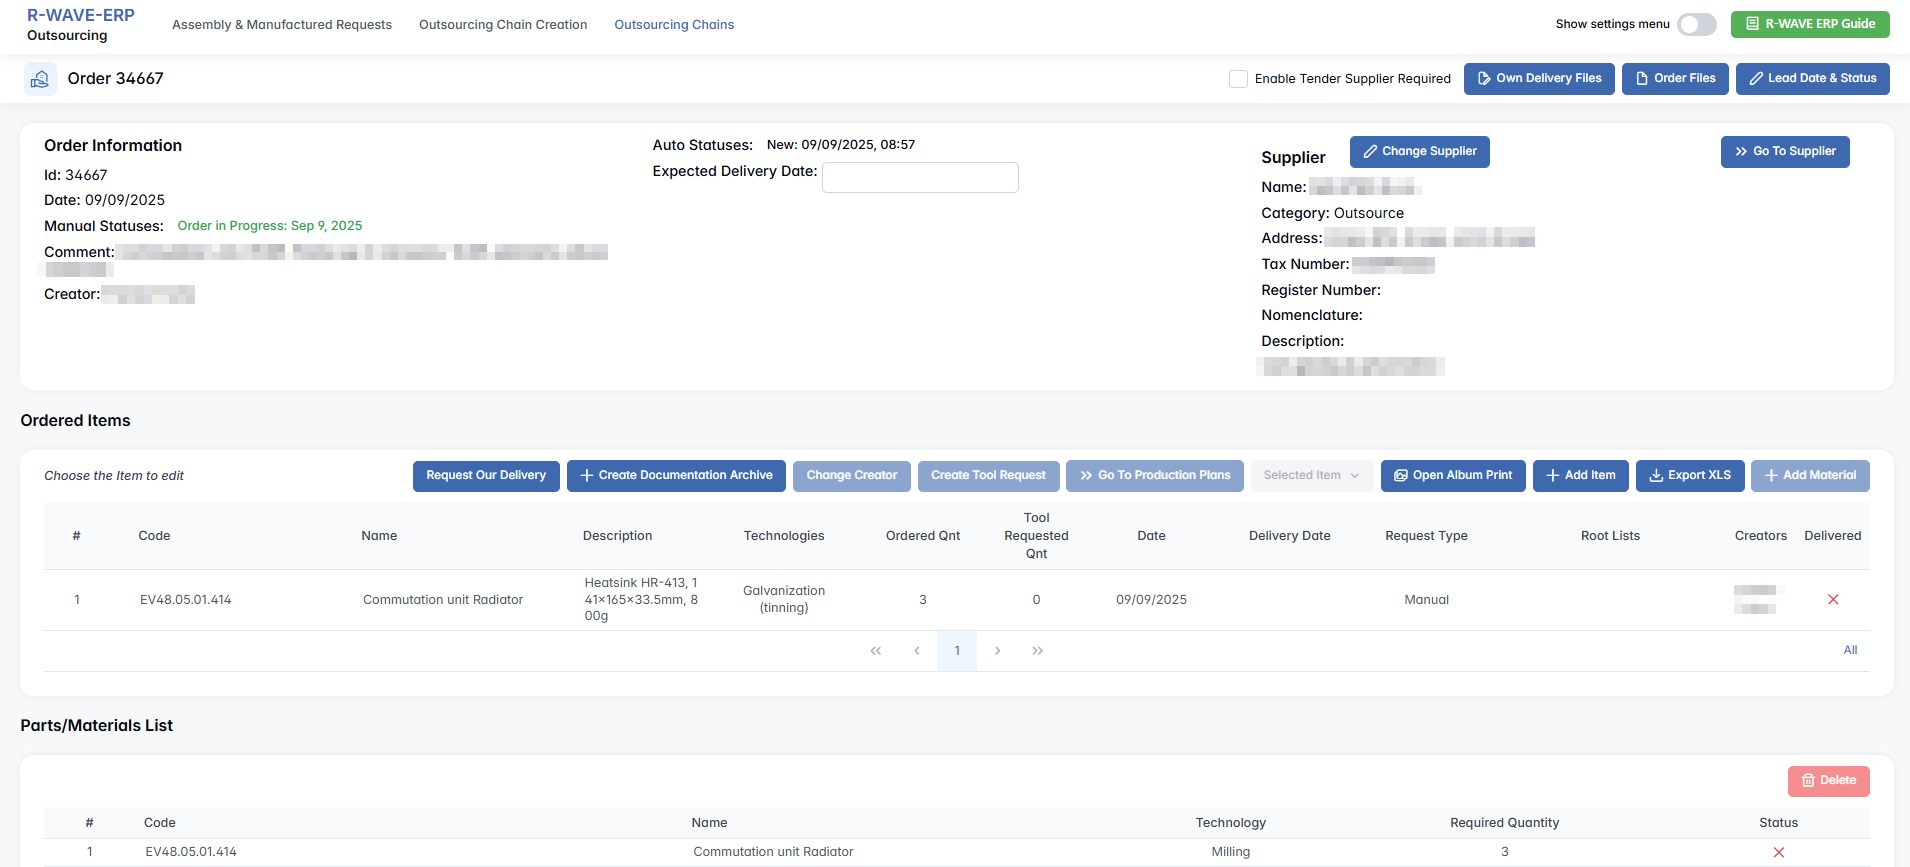Viewport: 1910px width, 867px height.
Task: Jump to last page of ordered items
Action: click(1037, 651)
